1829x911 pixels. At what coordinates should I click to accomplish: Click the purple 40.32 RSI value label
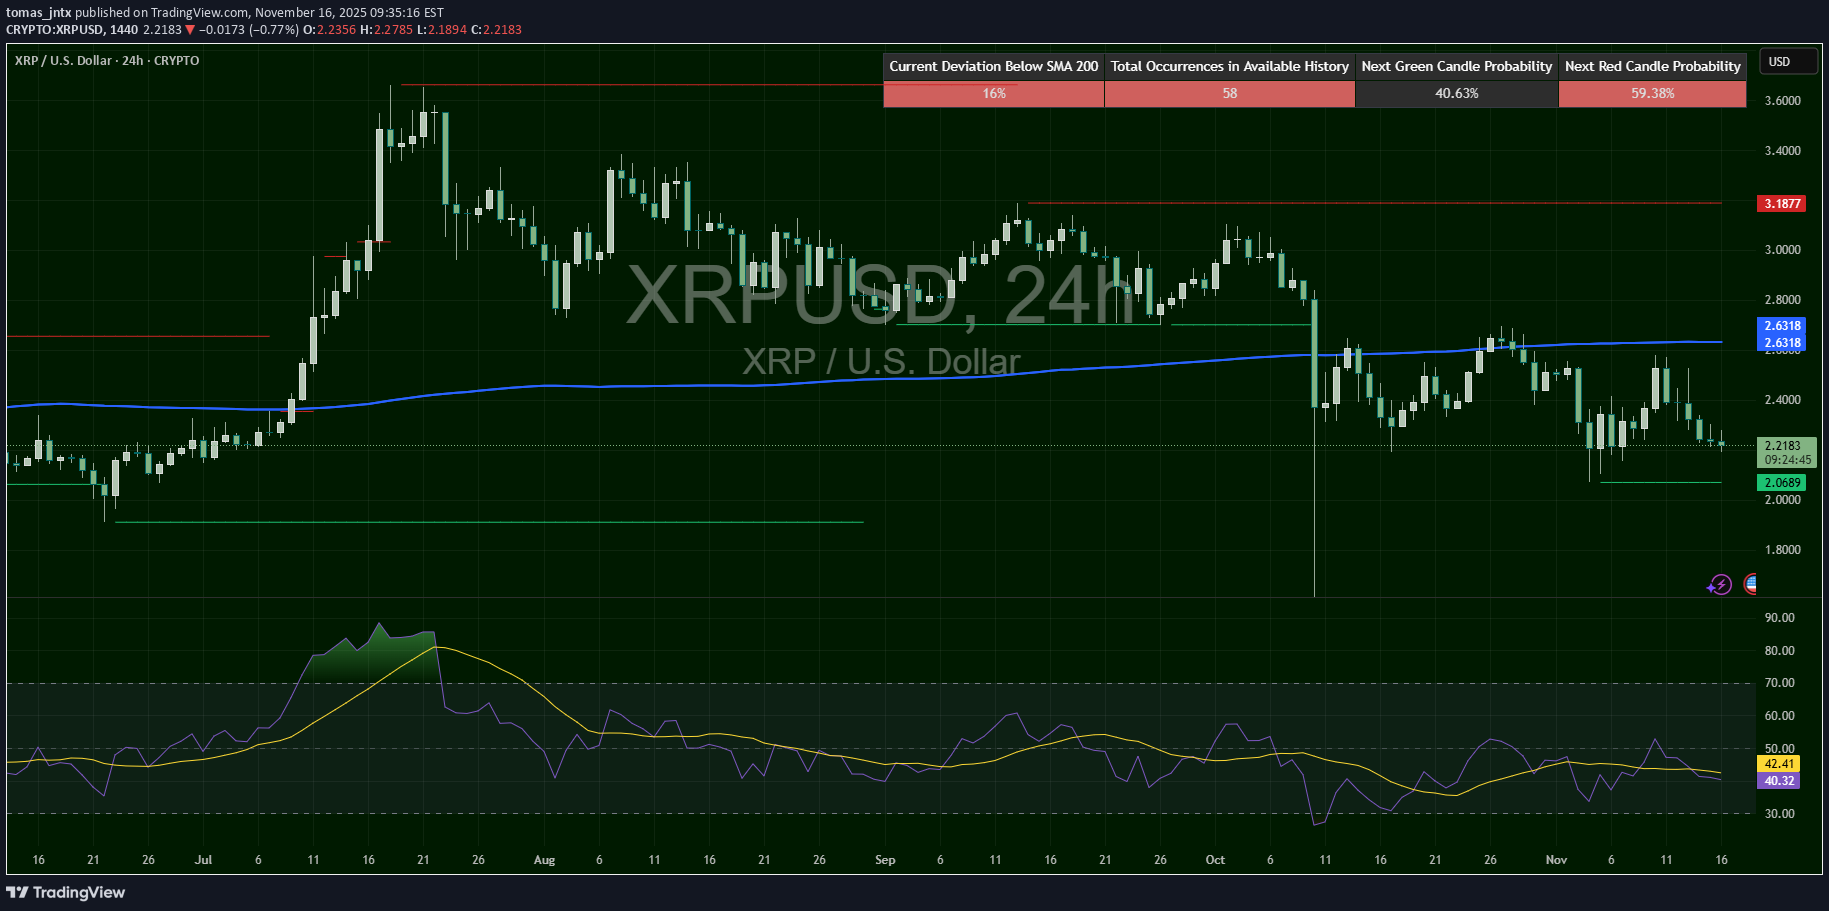pyautogui.click(x=1780, y=781)
